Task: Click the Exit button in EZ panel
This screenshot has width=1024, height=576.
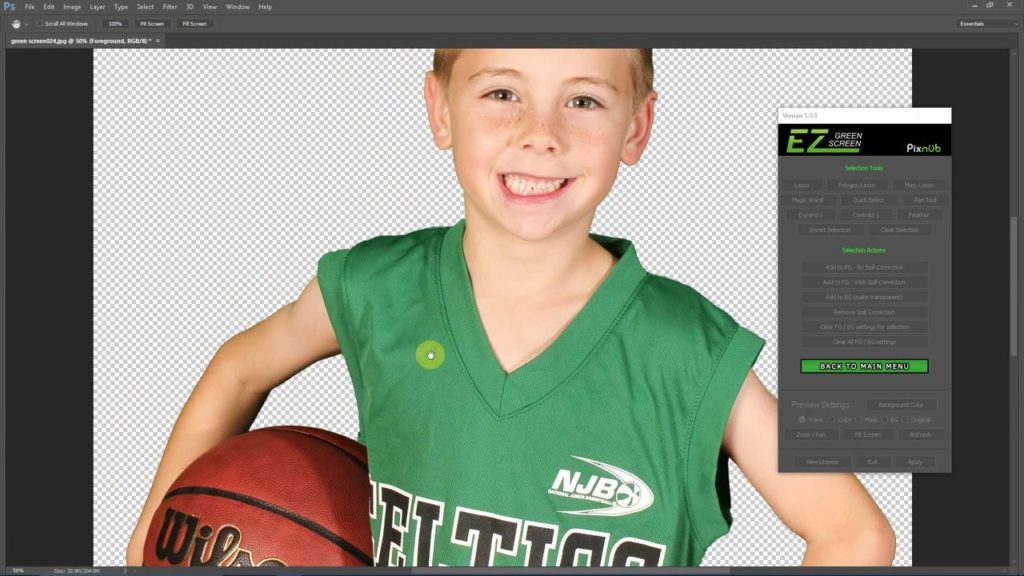Action: 872,462
